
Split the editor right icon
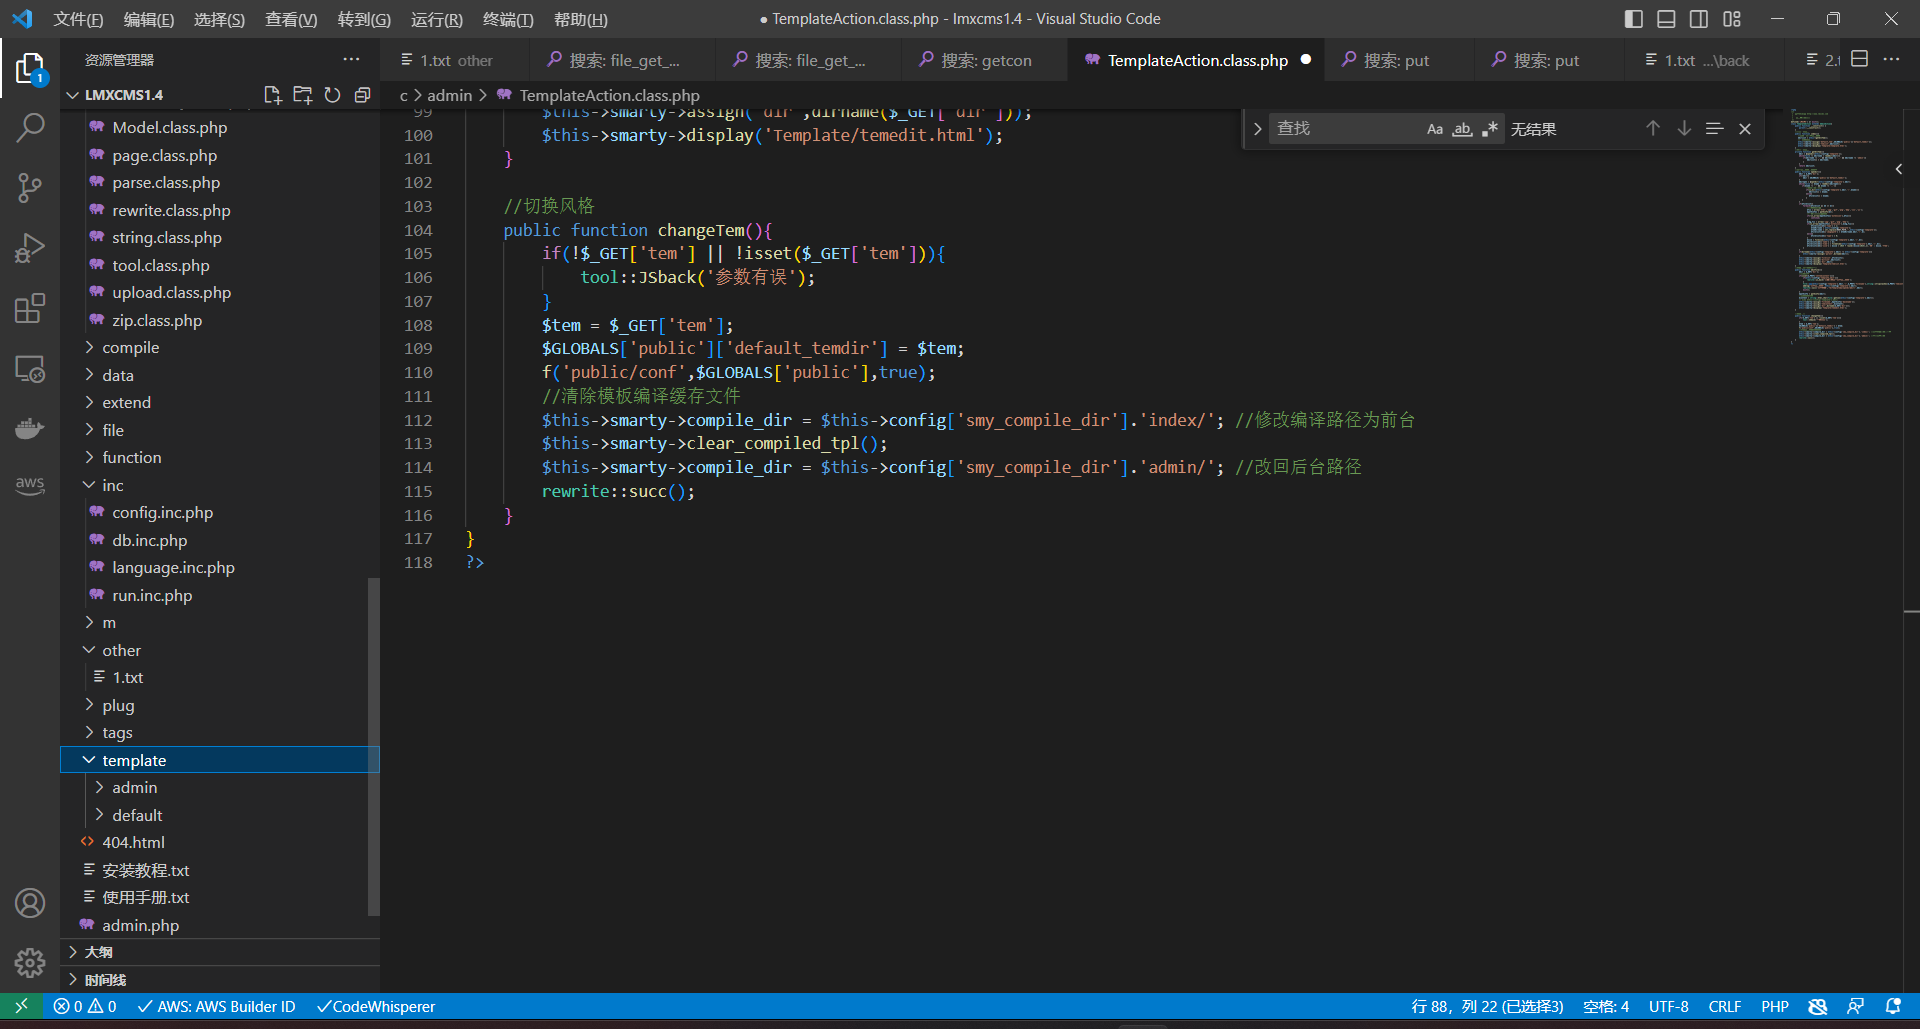click(1860, 59)
